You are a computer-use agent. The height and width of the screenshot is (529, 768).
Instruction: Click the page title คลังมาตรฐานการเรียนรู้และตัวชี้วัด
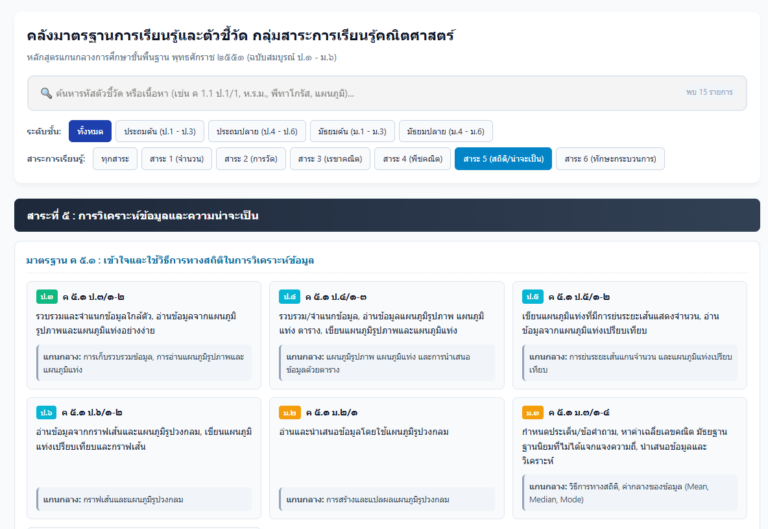tap(240, 35)
